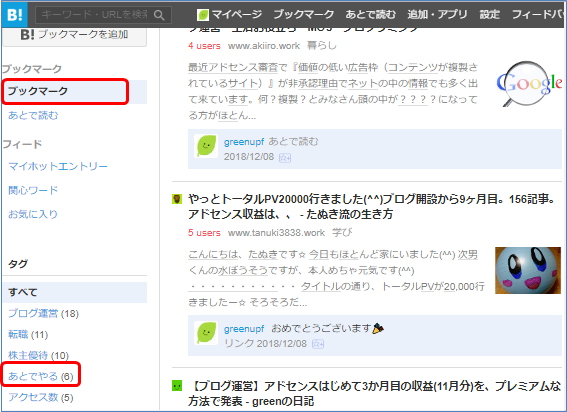This screenshot has height=412, width=567.
Task: Filter by アクセス数 (5) tag
Action: click(41, 398)
